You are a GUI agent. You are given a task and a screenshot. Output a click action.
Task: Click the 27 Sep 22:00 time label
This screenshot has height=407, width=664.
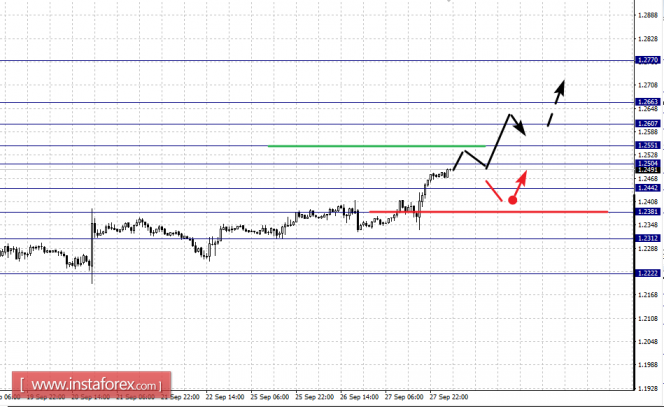click(x=449, y=397)
